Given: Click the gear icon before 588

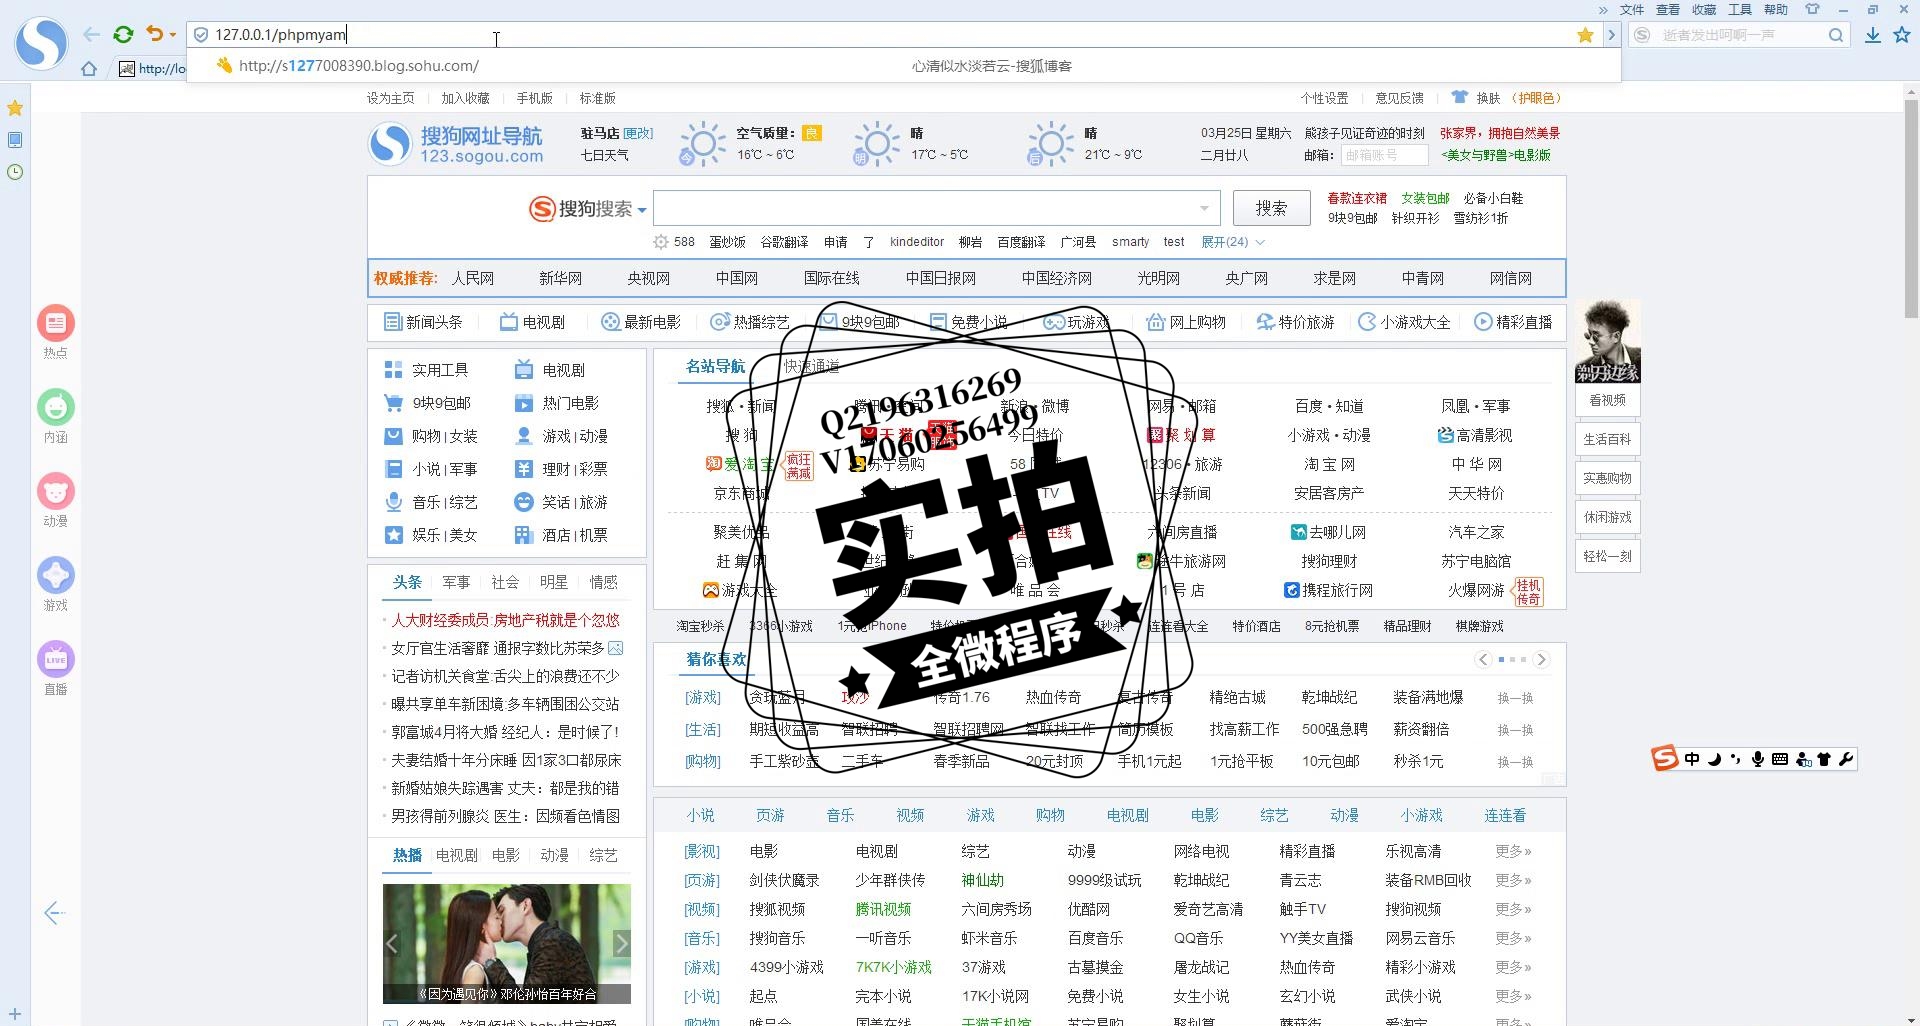Looking at the screenshot, I should click(660, 242).
